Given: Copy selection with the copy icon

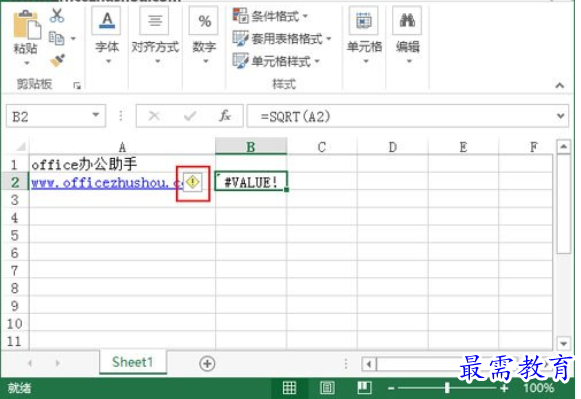Looking at the screenshot, I should point(56,38).
